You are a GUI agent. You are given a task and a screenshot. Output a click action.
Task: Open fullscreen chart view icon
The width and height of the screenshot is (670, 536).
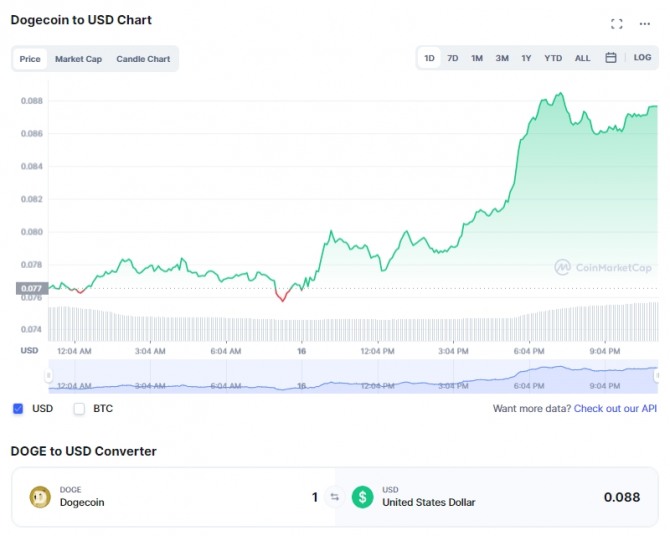(x=616, y=24)
